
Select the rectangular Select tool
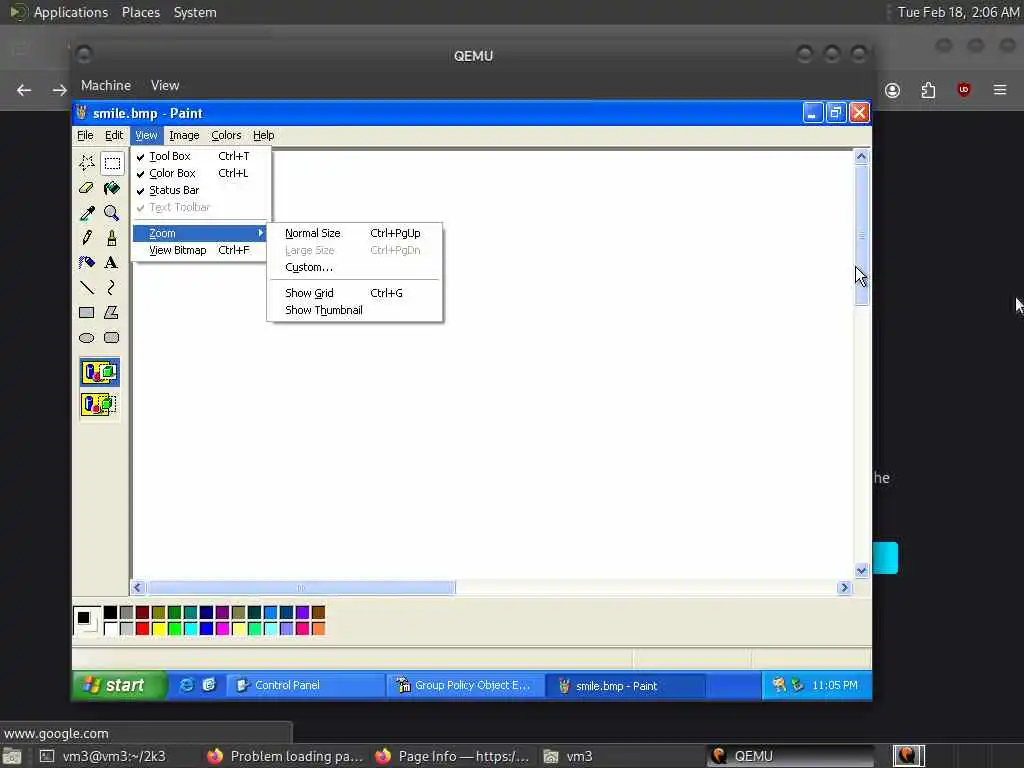pos(112,163)
